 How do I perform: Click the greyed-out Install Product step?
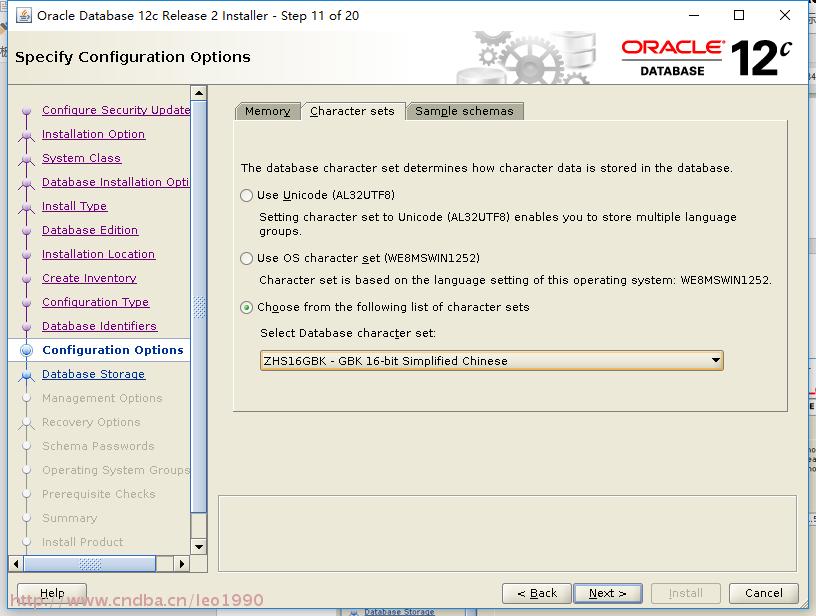[83, 542]
